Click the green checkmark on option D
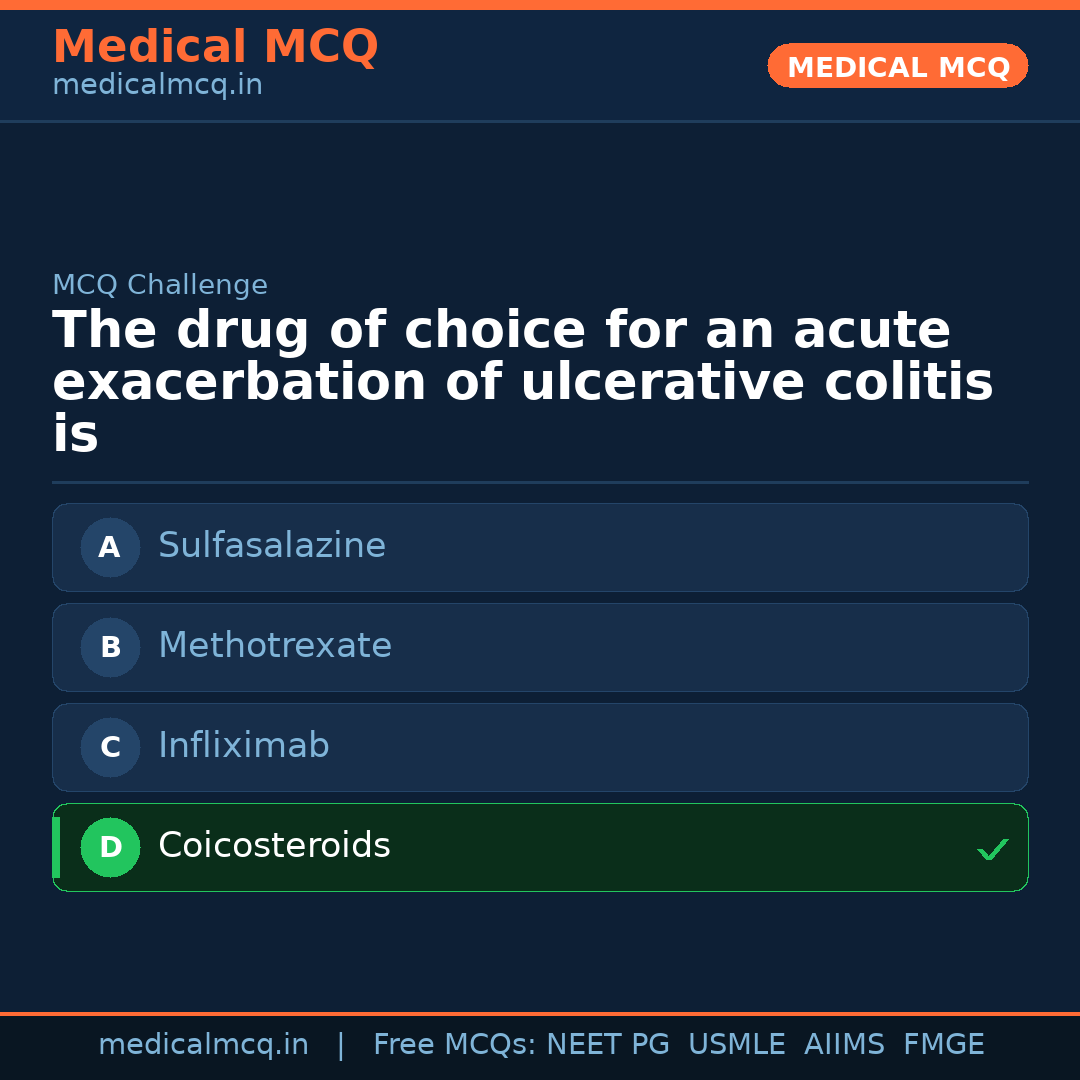The image size is (1080, 1080). 994,849
